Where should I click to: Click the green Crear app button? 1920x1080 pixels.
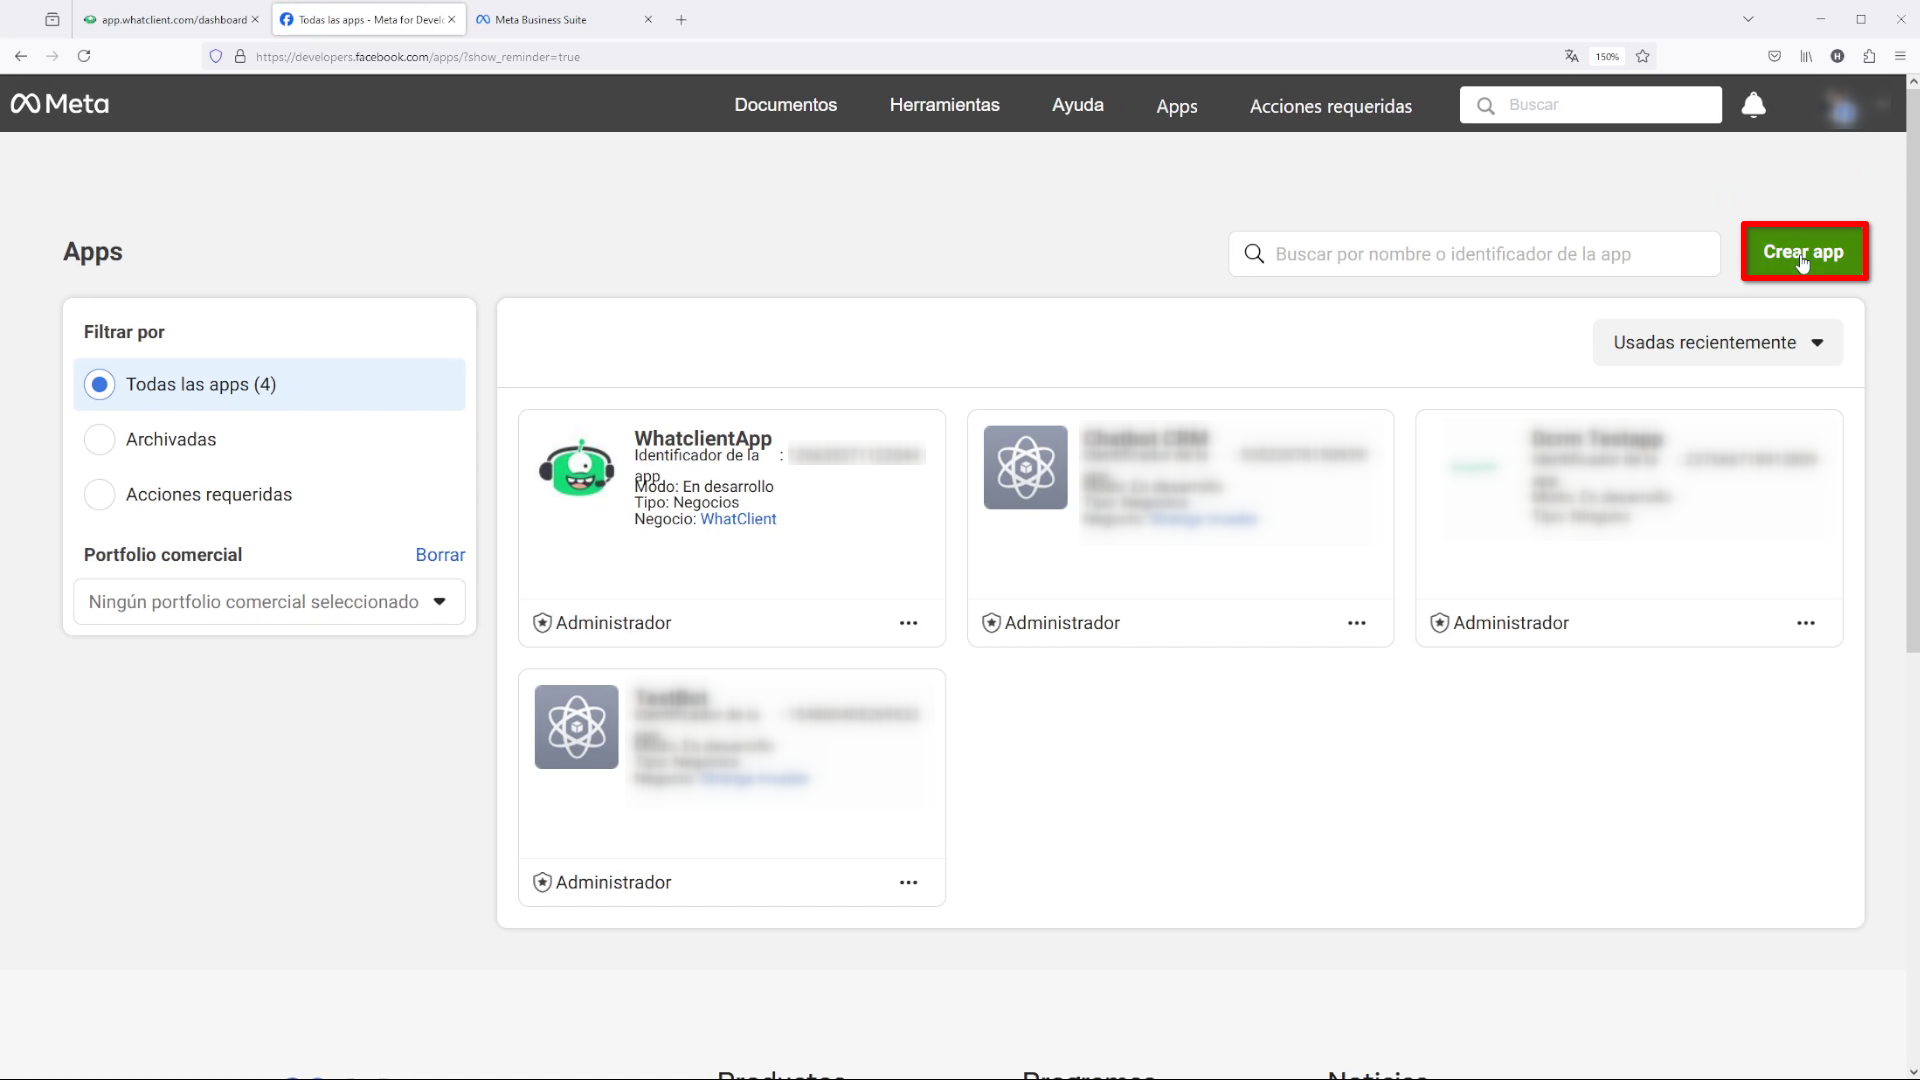[1804, 252]
